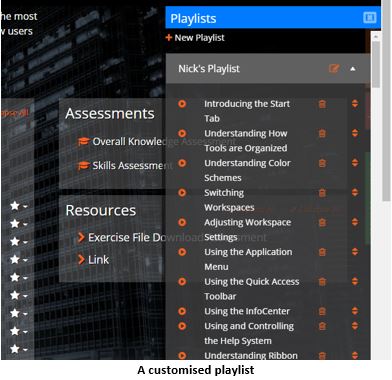The width and height of the screenshot is (392, 380).
Task: Toggle the Playlists panel icon
Action: click(369, 17)
